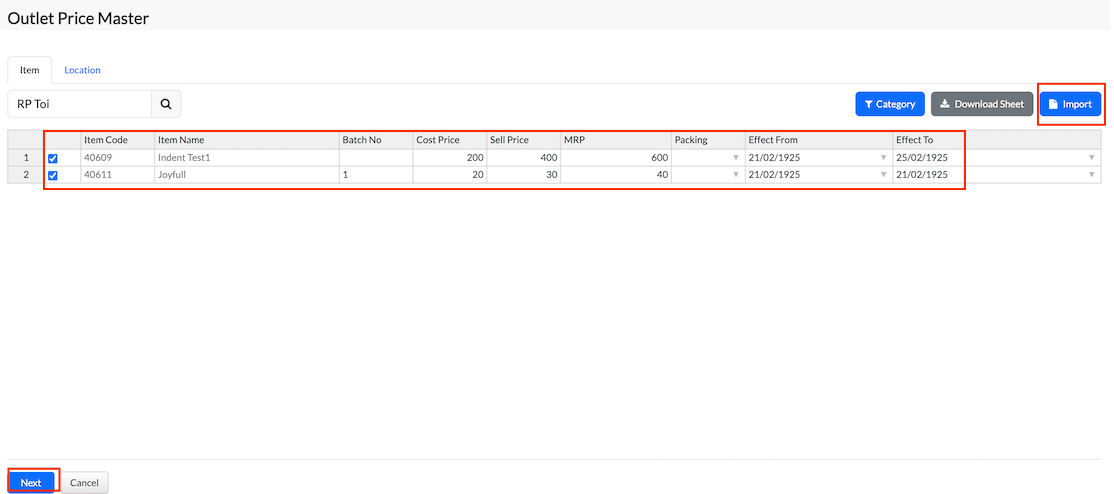
Task: Open the Effect From date dropdown for Joyfull
Action: tap(884, 175)
